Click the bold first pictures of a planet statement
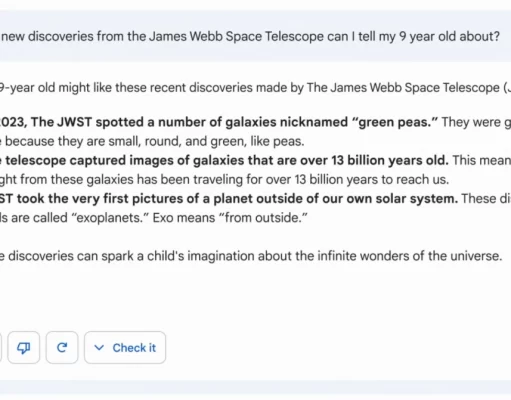This screenshot has height=400, width=511. (x=229, y=199)
